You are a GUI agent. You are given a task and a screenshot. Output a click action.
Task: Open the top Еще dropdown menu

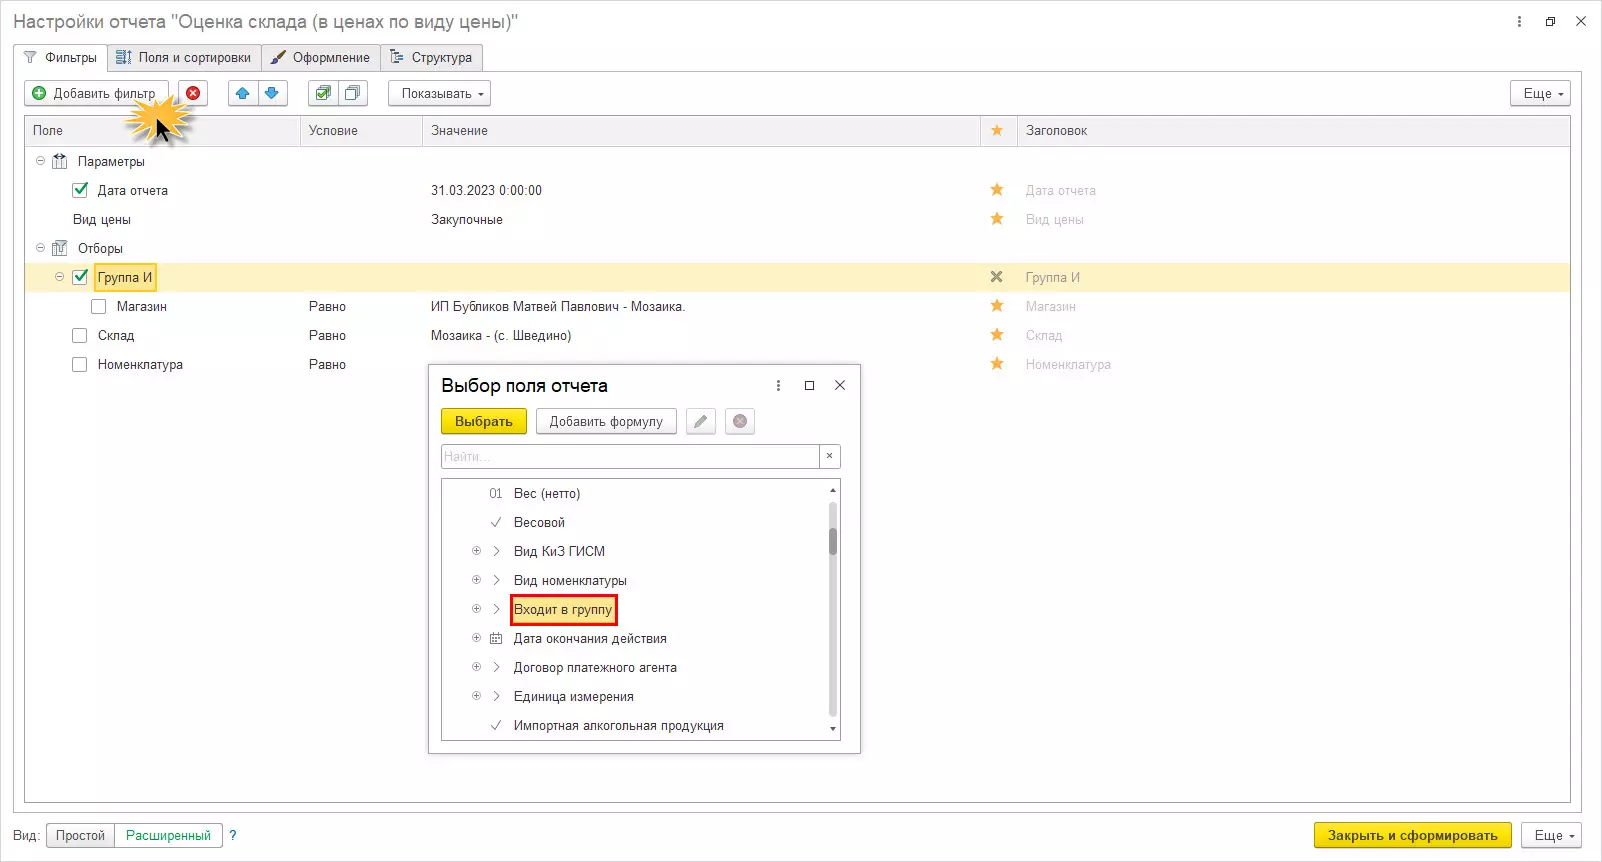pyautogui.click(x=1540, y=93)
